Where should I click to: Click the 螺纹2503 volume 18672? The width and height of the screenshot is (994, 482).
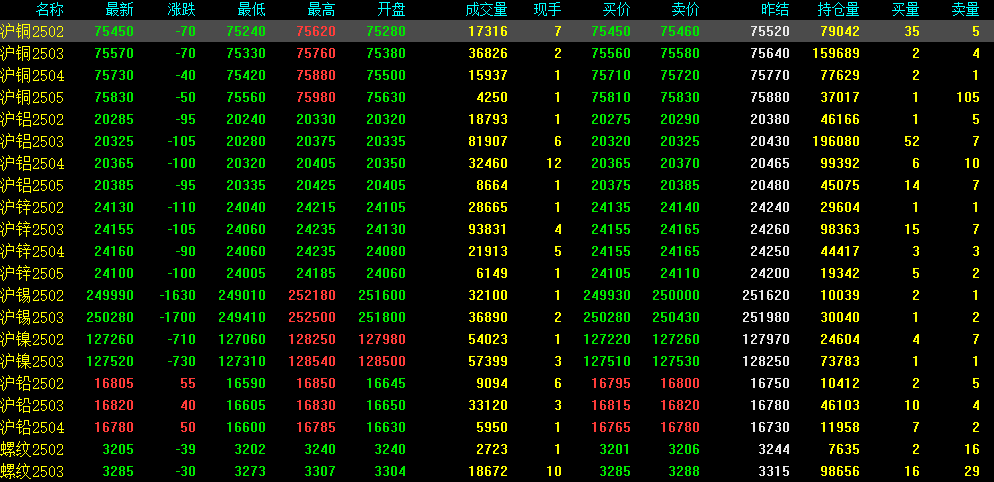tap(488, 471)
